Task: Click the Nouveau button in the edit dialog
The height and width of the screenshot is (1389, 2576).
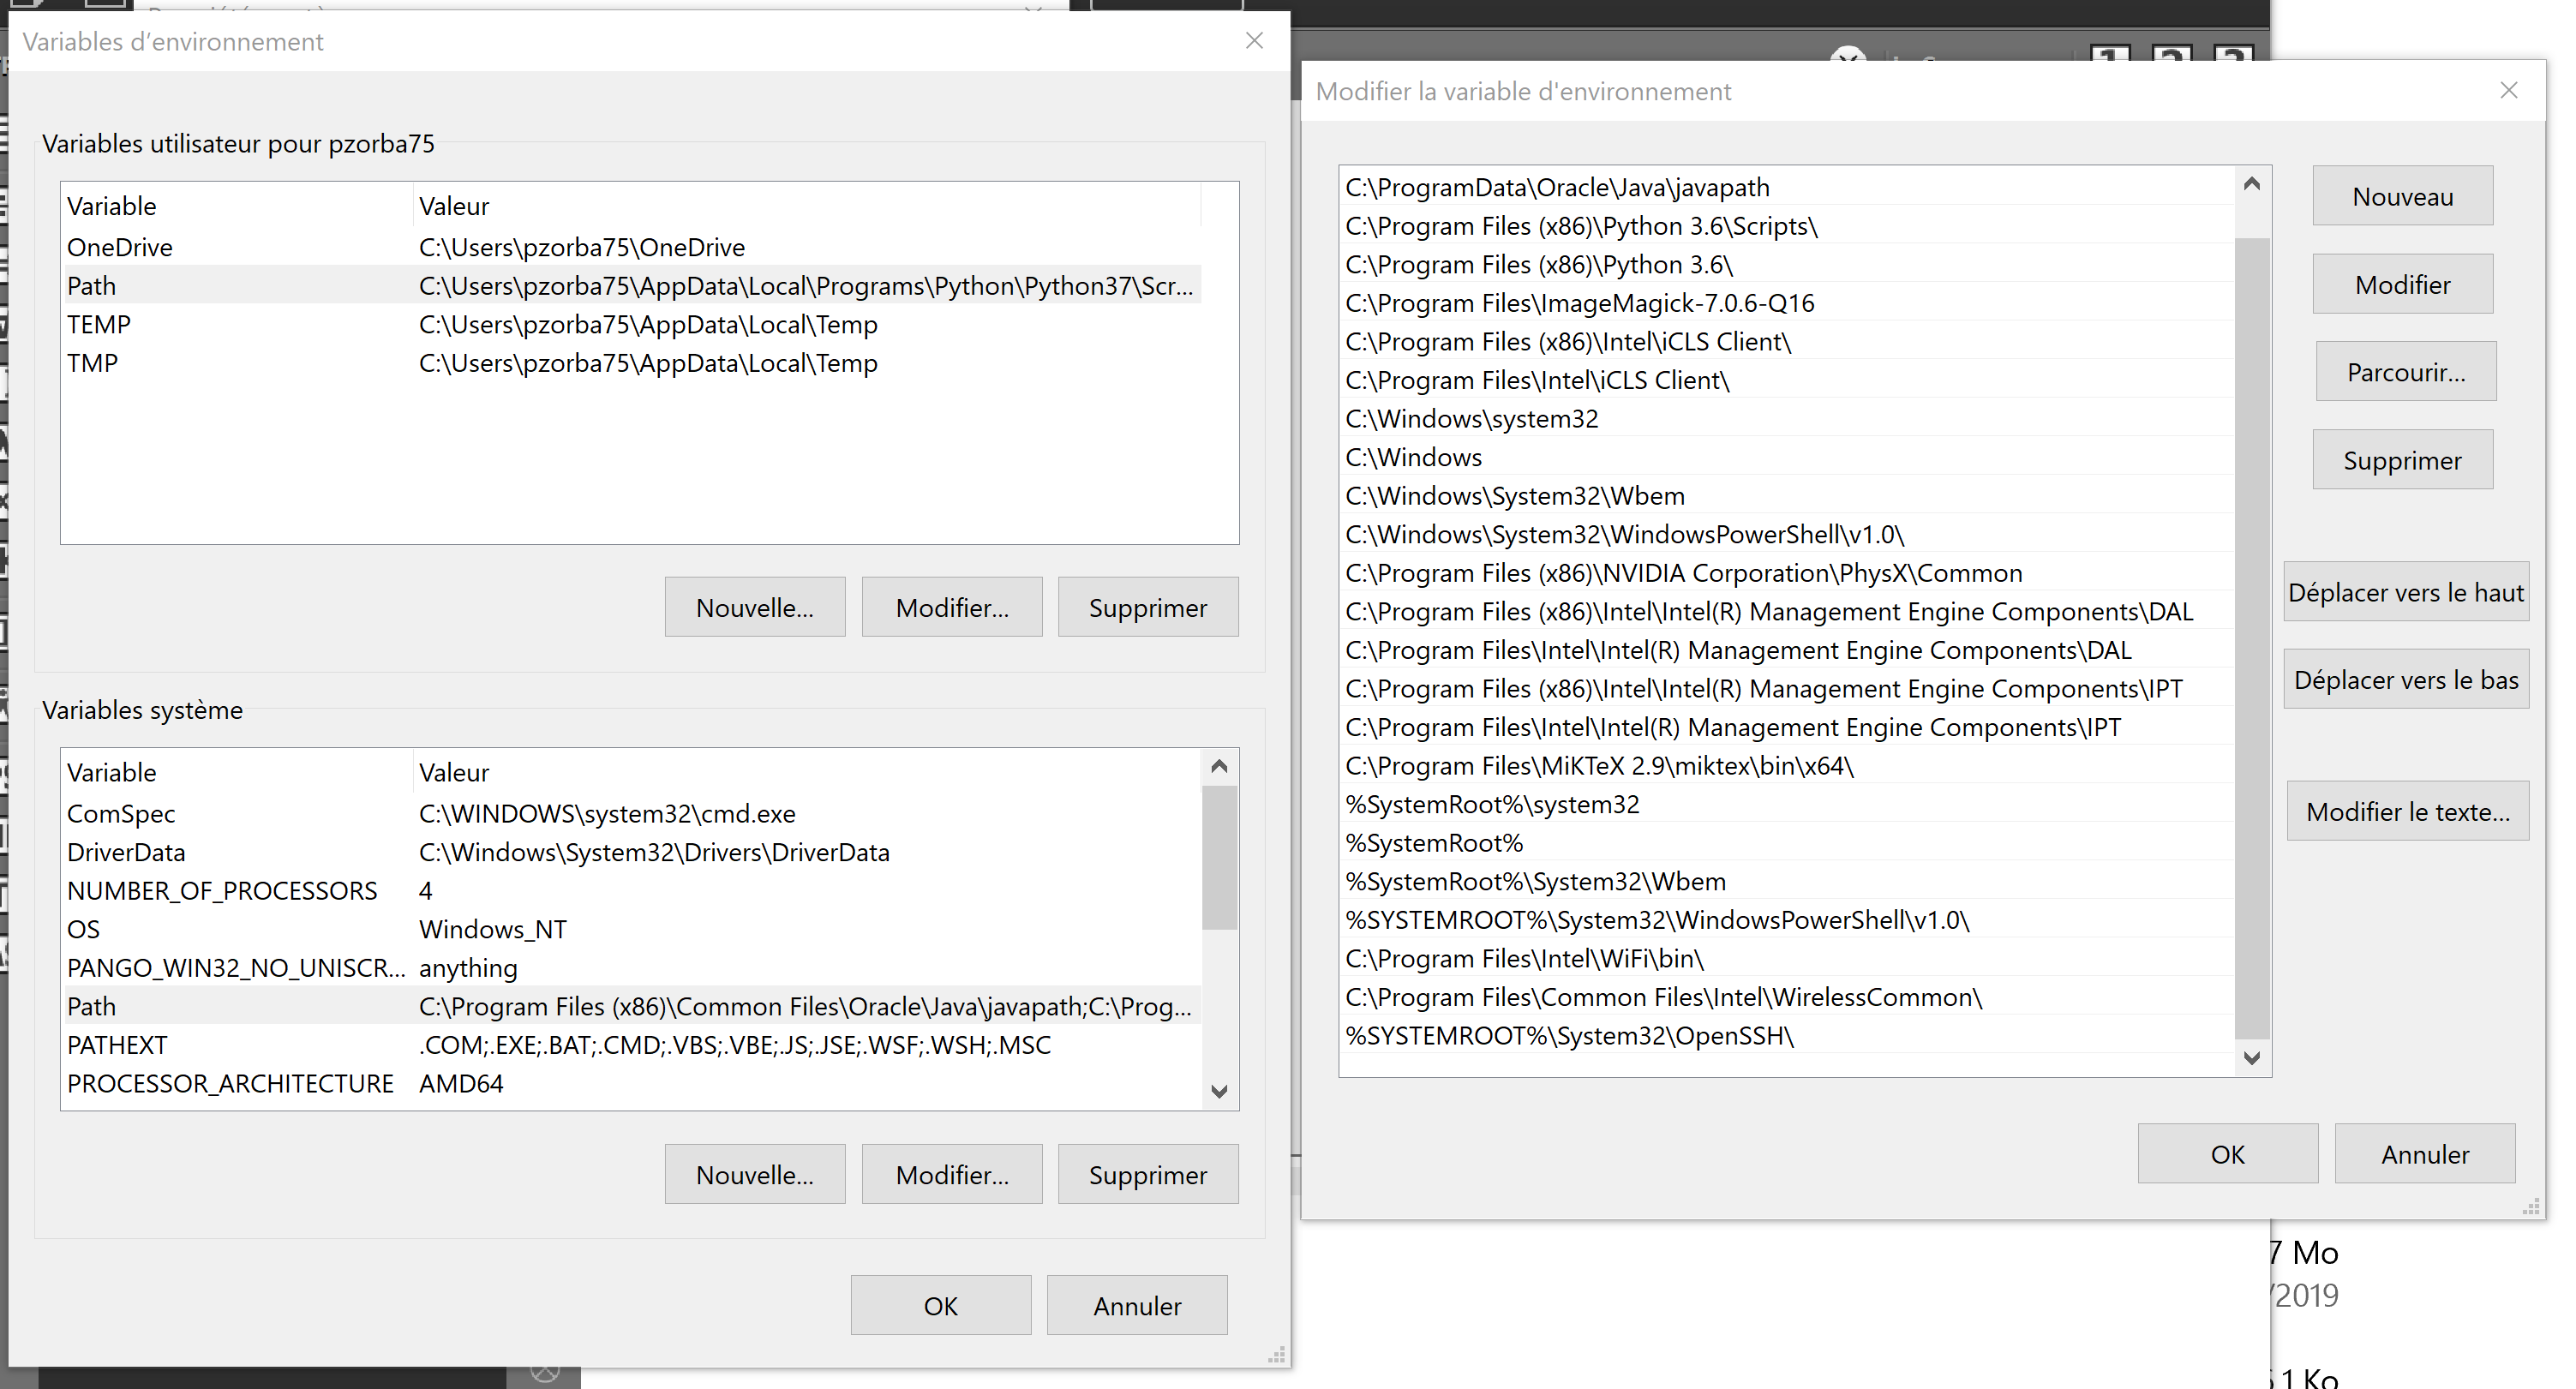Action: point(2402,196)
